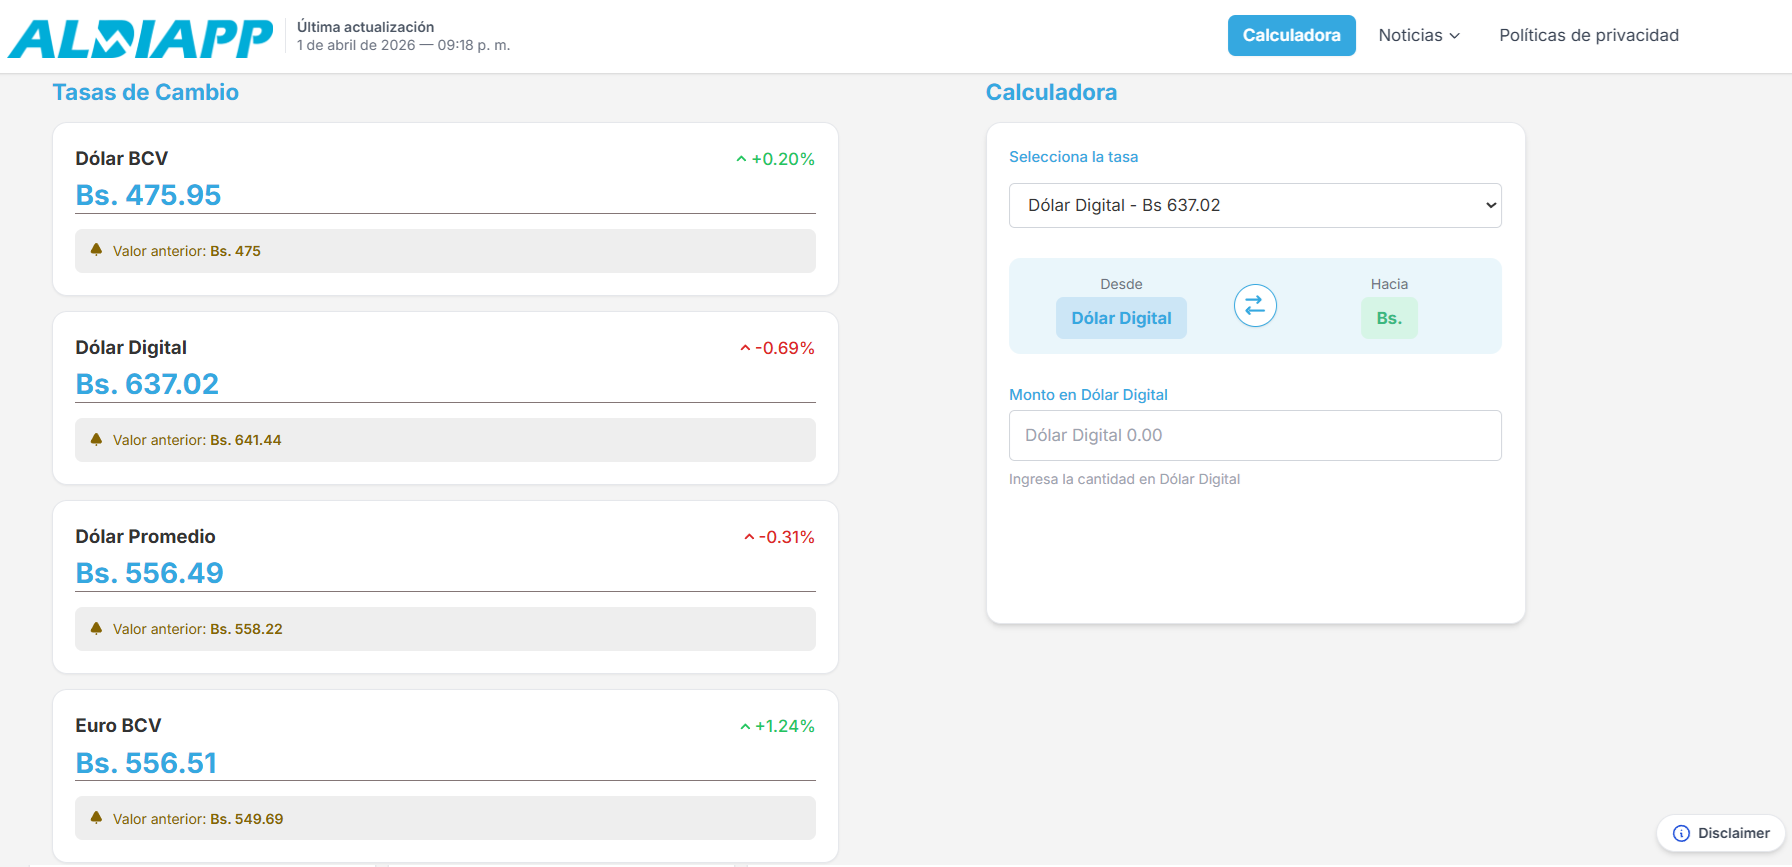The height and width of the screenshot is (867, 1792).
Task: Select the Bs. target currency chip
Action: click(x=1389, y=318)
